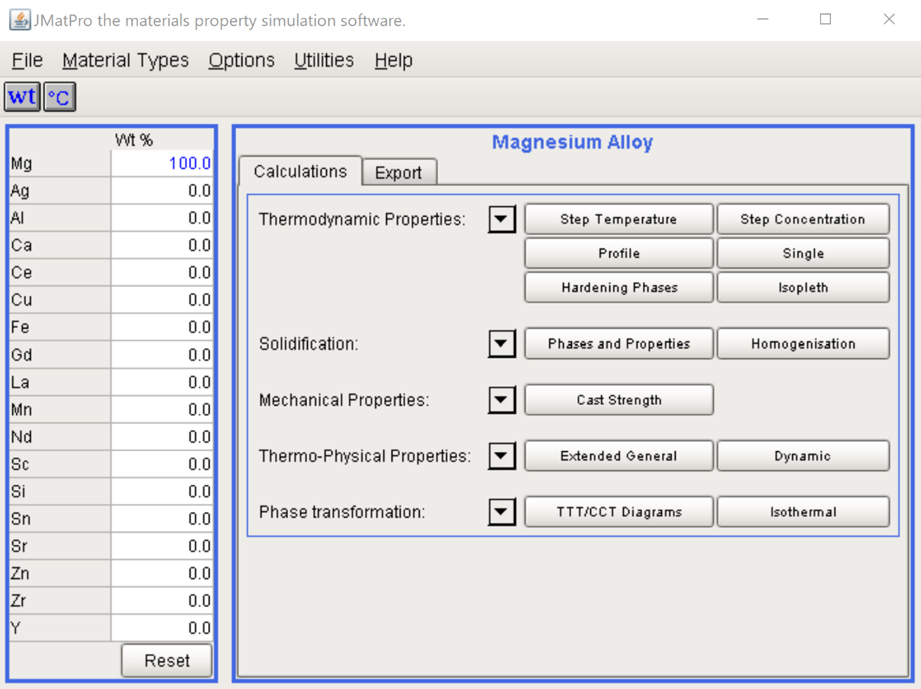Run the Step Temperature calculation
This screenshot has height=689, width=921.
[619, 219]
